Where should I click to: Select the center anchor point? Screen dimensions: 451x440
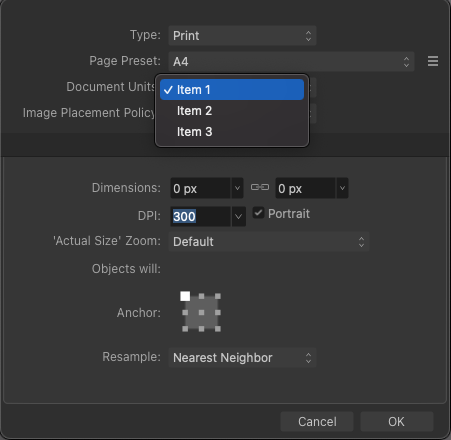tap(201, 313)
